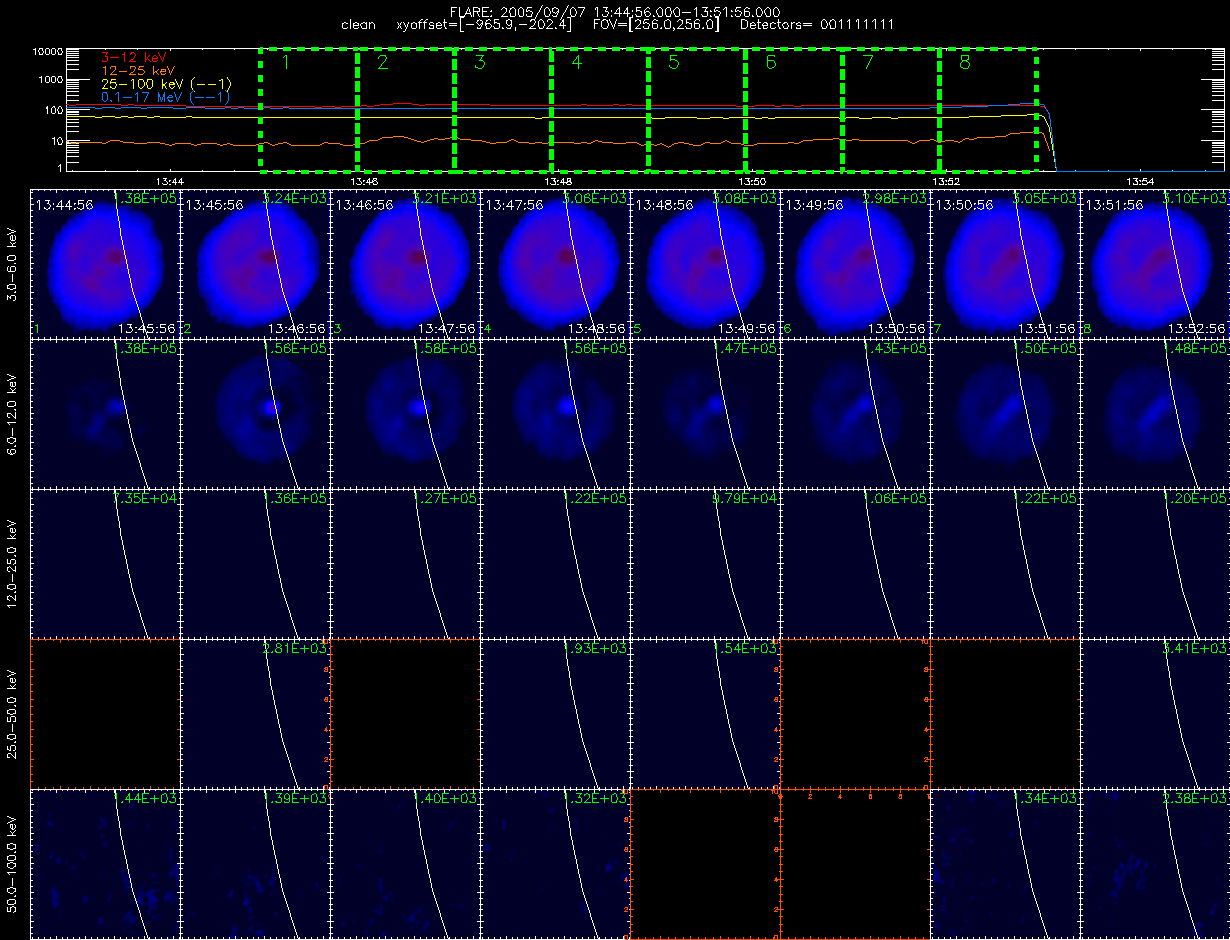
Task: Open the 12.0-25.0 keV image labeled 1.27E+05
Action: [x=405, y=562]
